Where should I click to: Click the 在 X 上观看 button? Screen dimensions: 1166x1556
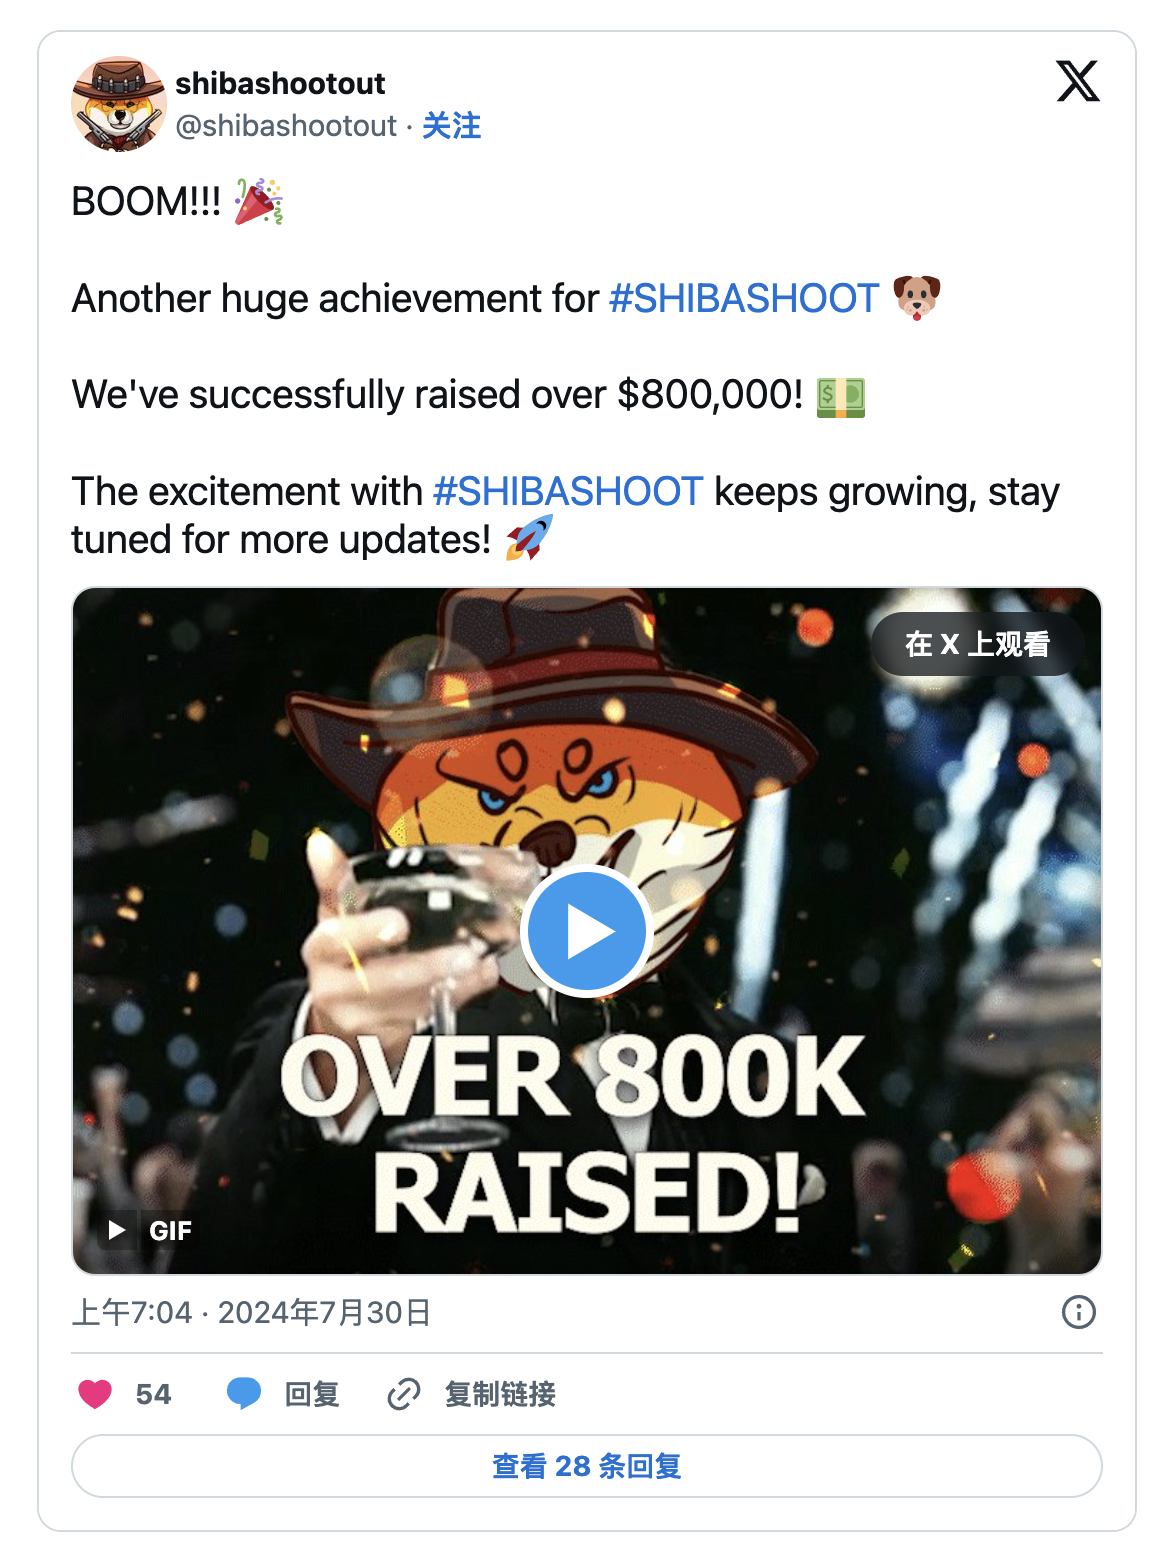pyautogui.click(x=977, y=644)
